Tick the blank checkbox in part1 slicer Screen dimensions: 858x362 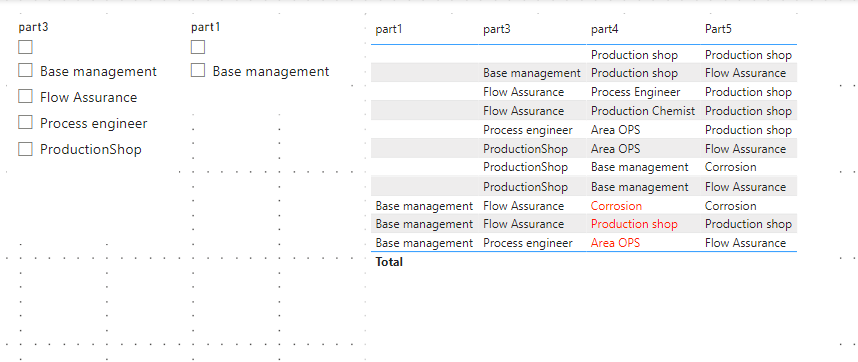[198, 48]
